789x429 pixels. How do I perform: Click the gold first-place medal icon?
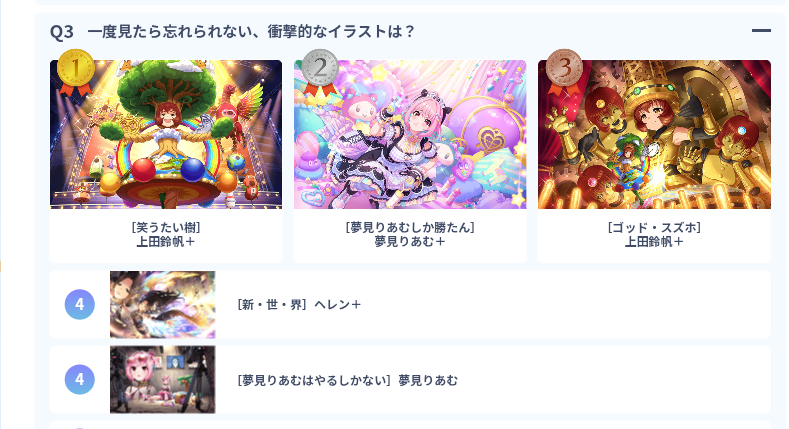point(75,71)
